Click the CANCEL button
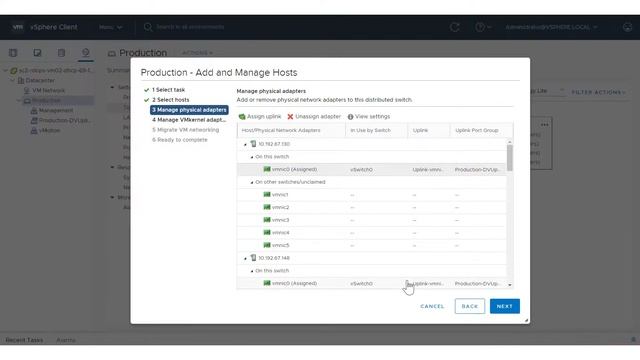Viewport: 640px width, 360px height. coord(432,306)
